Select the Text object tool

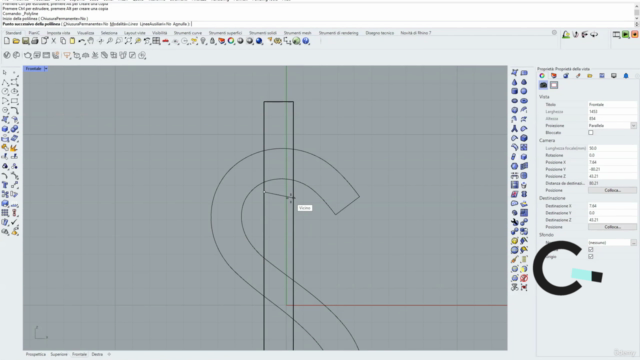click(x=5, y=185)
